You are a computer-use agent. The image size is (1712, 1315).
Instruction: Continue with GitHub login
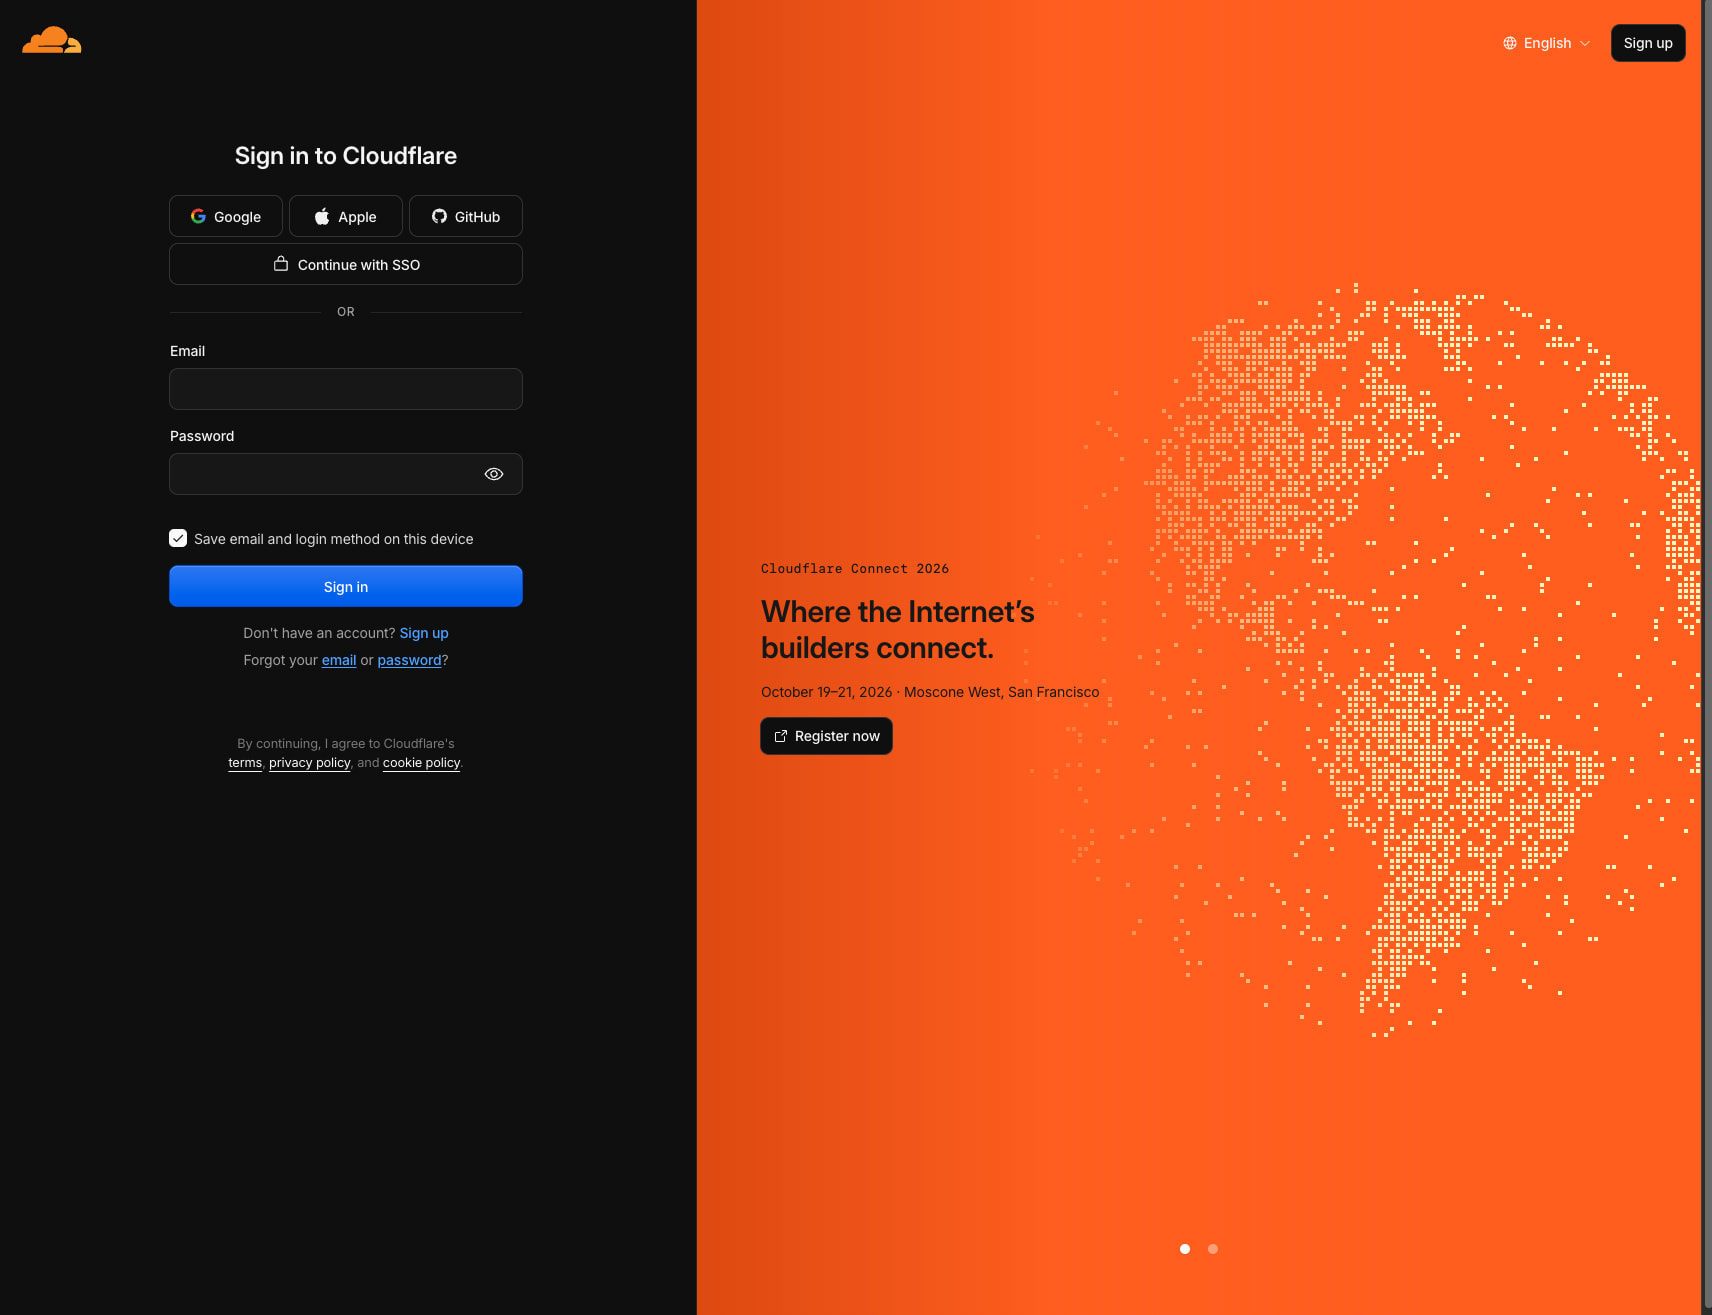(x=466, y=216)
